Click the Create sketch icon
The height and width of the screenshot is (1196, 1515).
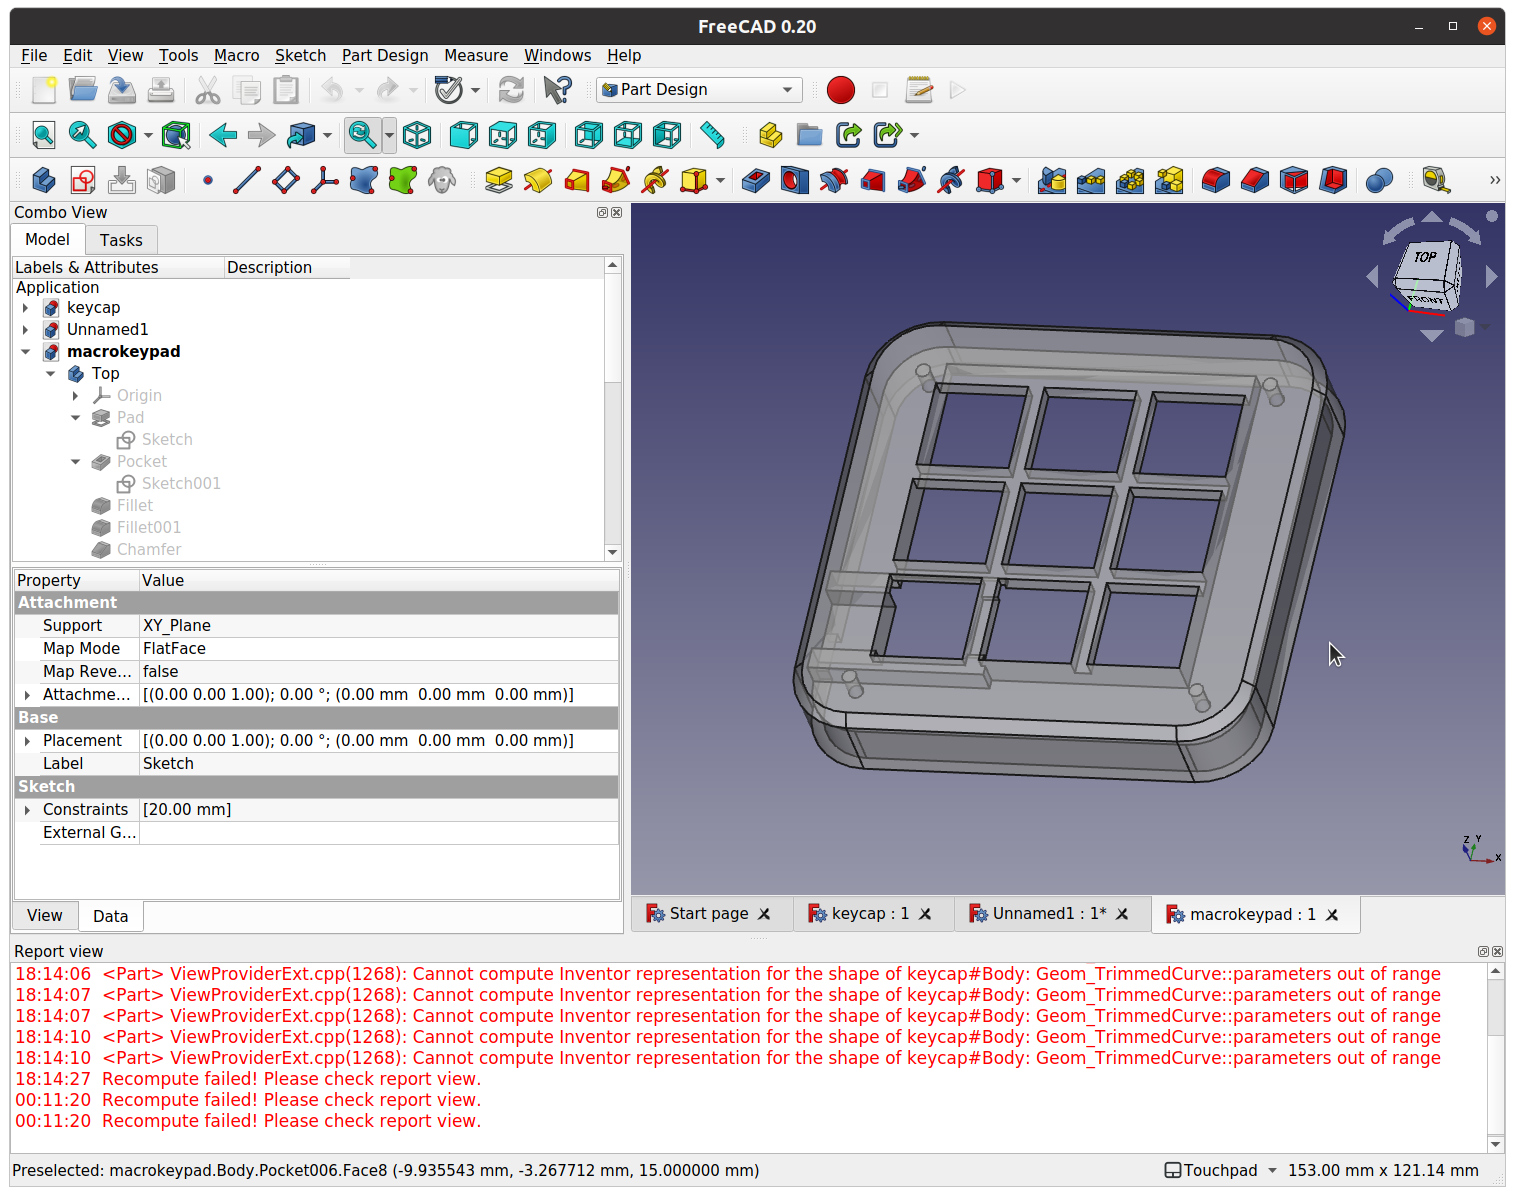[x=83, y=181]
